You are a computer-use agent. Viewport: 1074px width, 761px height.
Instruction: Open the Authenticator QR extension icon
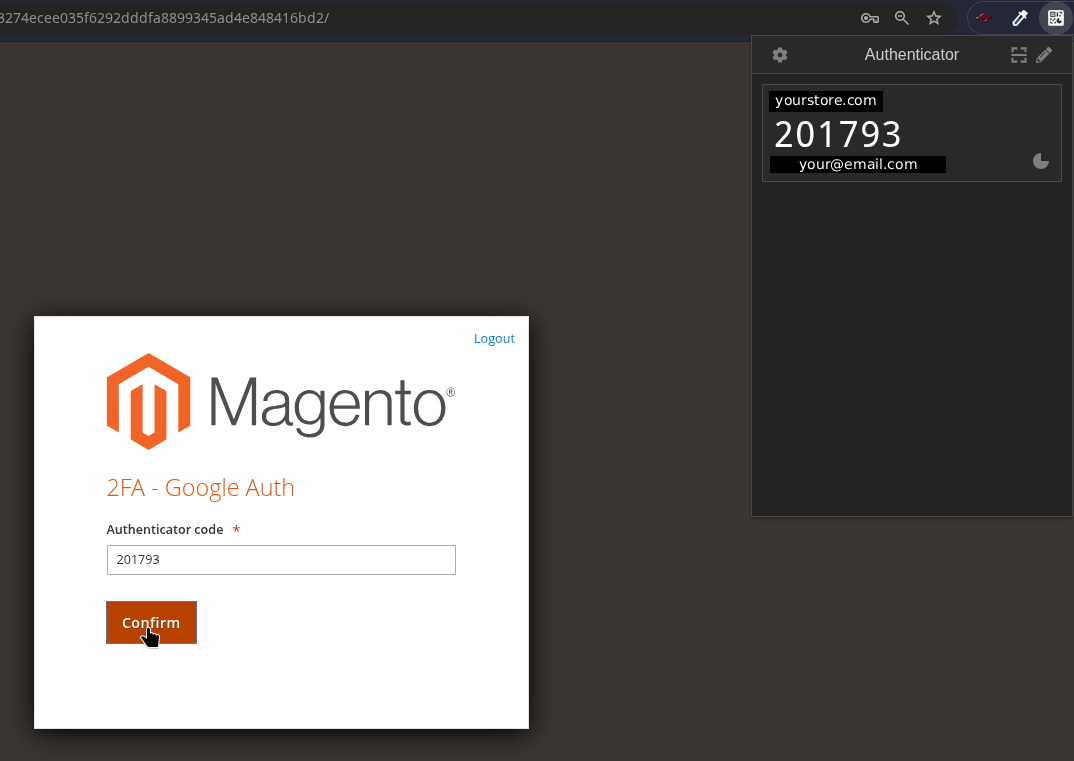coord(1056,18)
